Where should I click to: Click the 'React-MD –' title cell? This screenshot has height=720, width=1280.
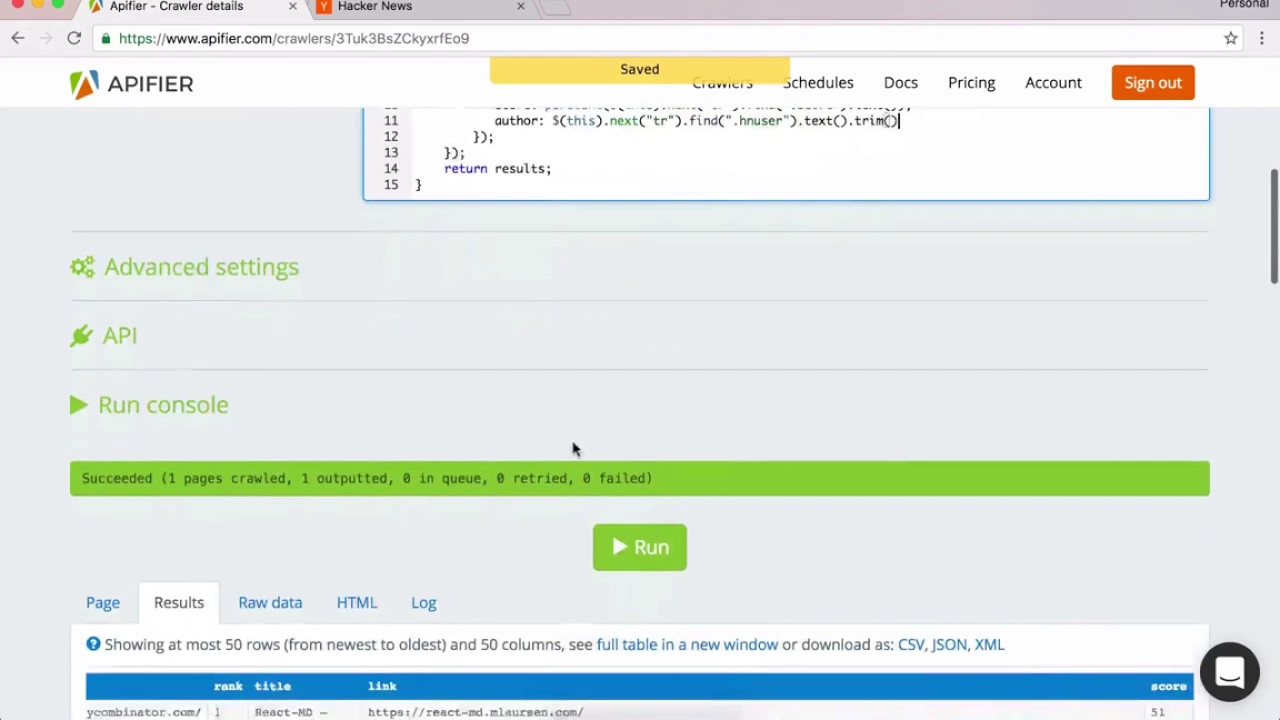pyautogui.click(x=291, y=712)
